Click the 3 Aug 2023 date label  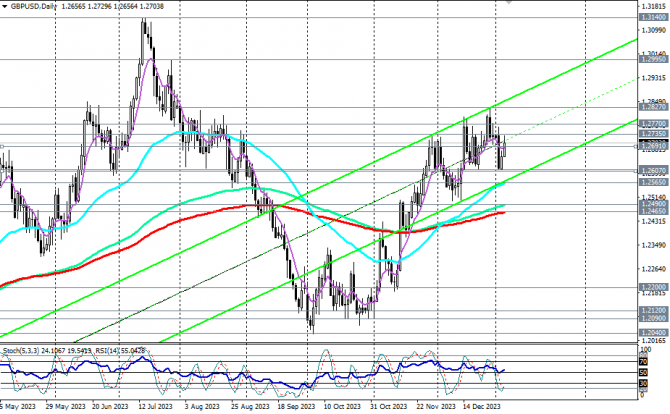pyautogui.click(x=202, y=406)
